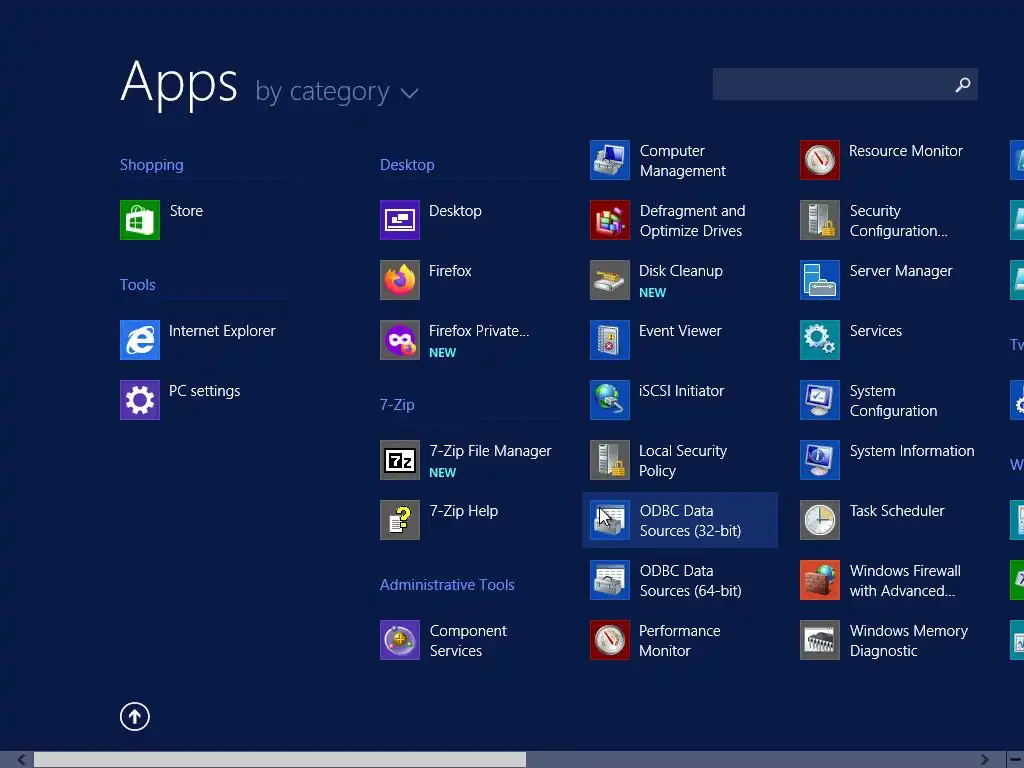This screenshot has width=1024, height=768.
Task: Click the up arrow to return to Start
Action: tap(135, 716)
